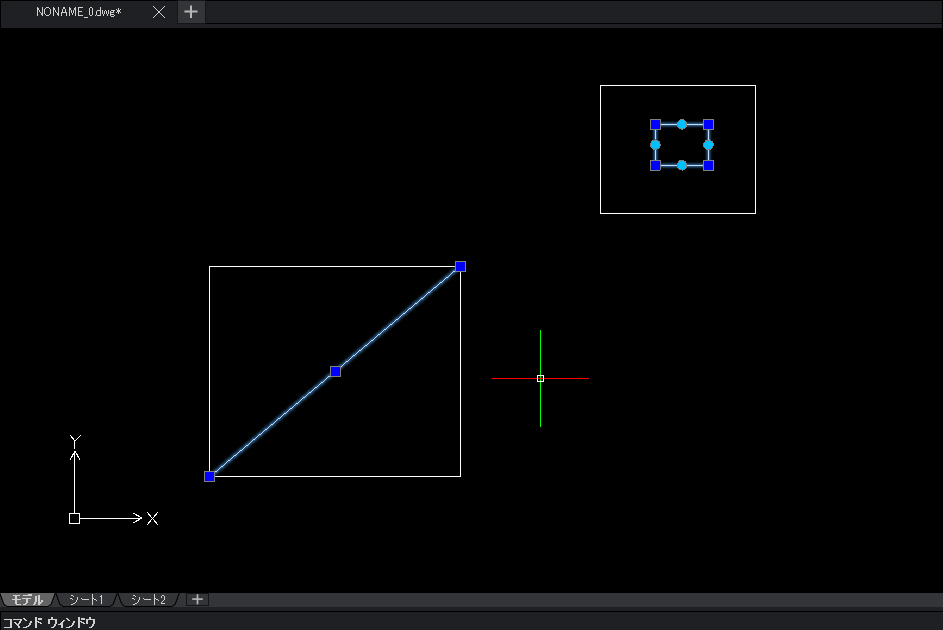Viewport: 943px width, 630px height.
Task: Switch to the シート1 layout tab
Action: [86, 599]
